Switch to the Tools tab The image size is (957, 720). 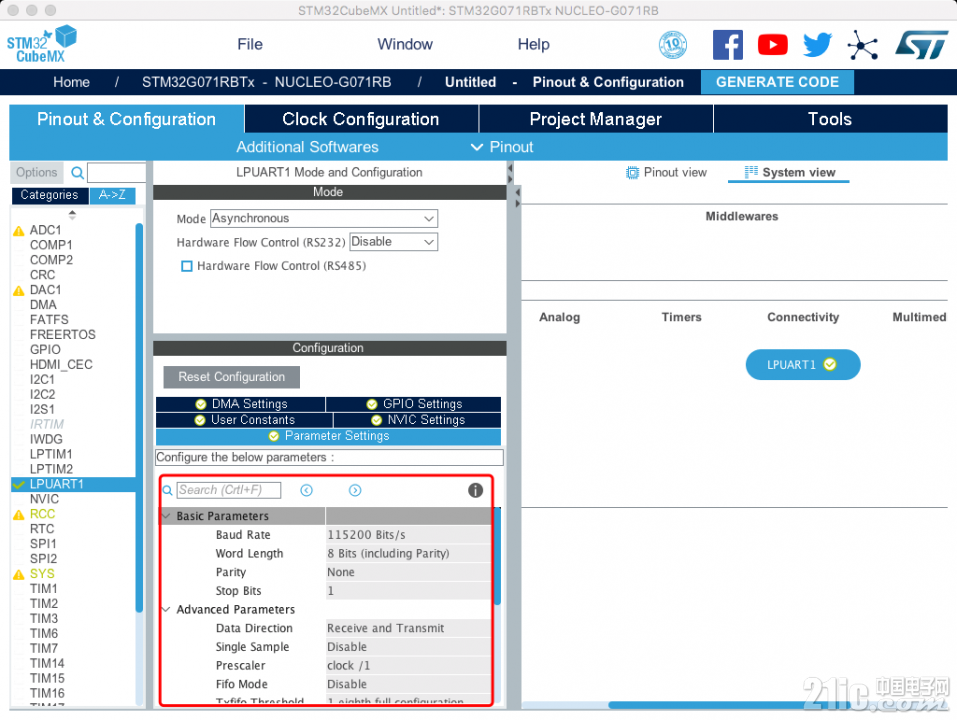pyautogui.click(x=830, y=119)
